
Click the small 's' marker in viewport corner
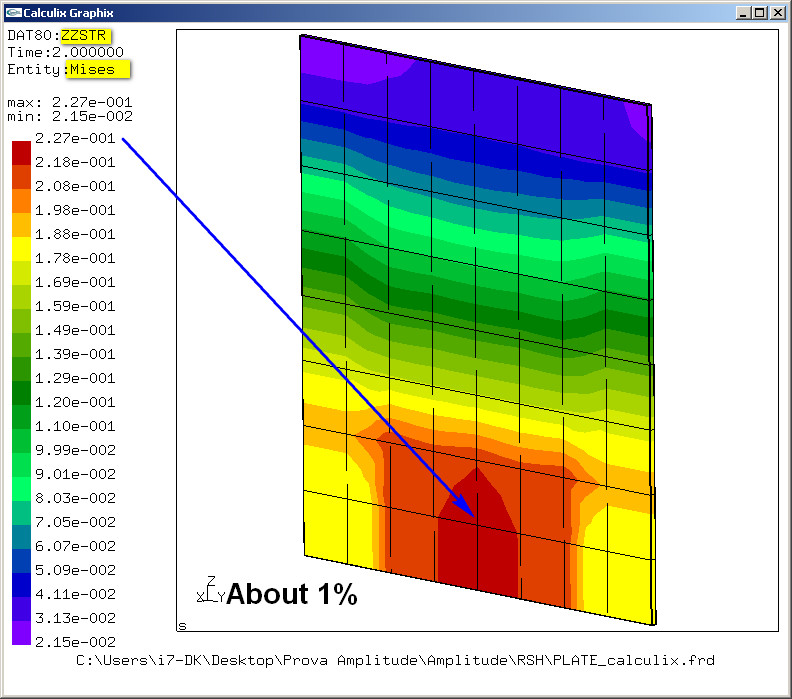coord(182,626)
